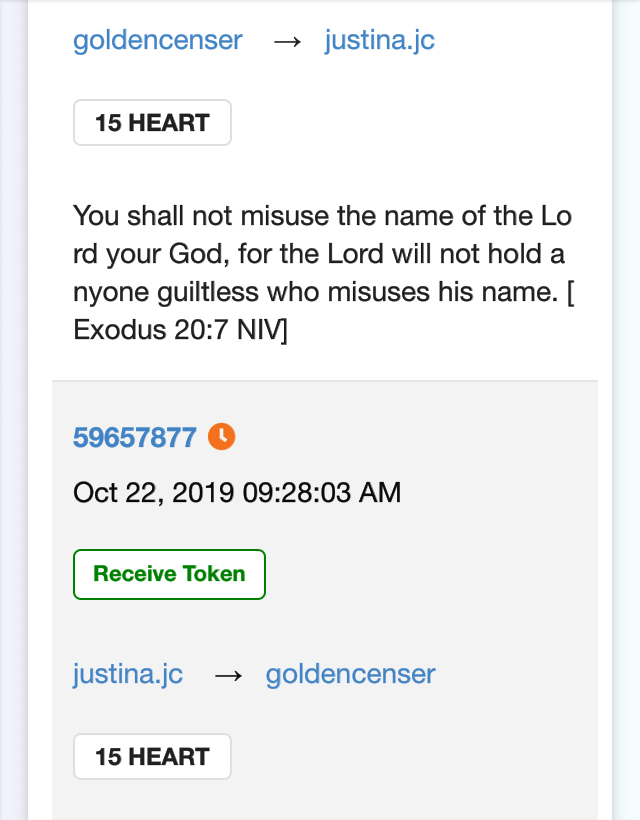
Task: Open sender goldencenser's profile above the memo
Action: 158,41
